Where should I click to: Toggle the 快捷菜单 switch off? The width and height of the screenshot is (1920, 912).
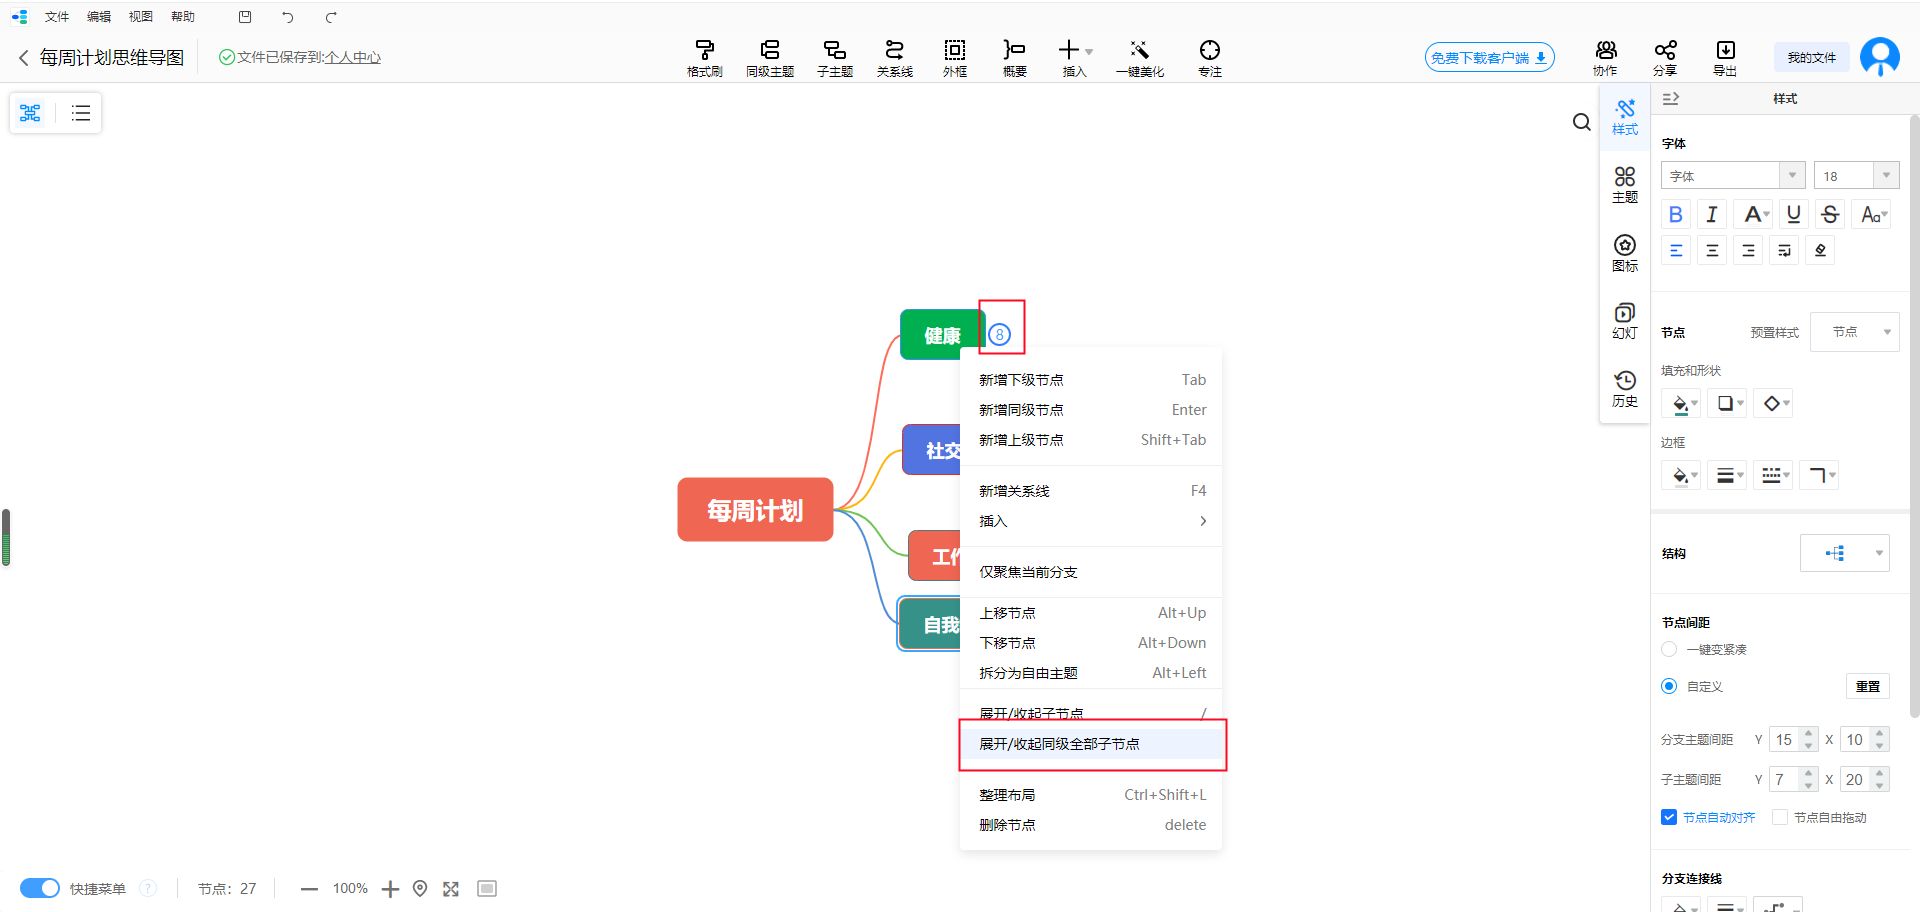pyautogui.click(x=40, y=888)
